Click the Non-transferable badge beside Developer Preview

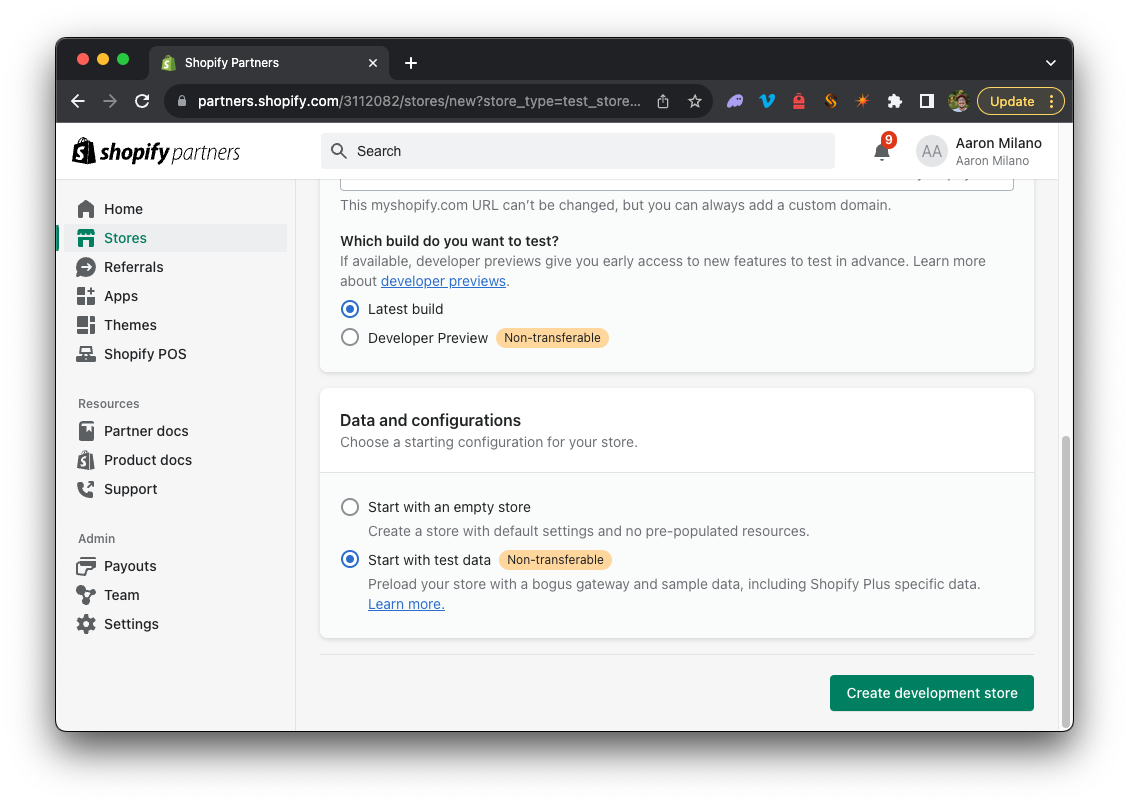[552, 338]
